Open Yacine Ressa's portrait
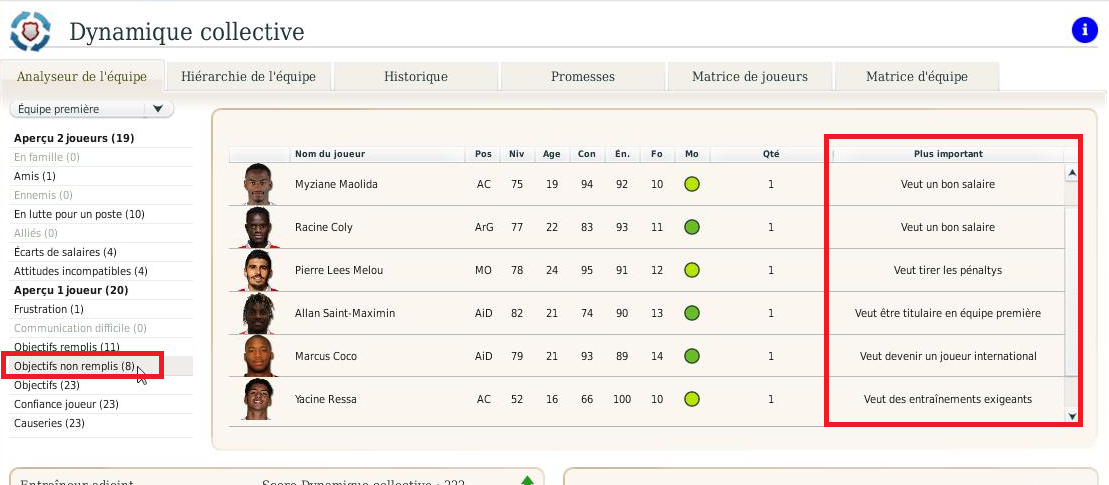Viewport: 1109px width, 485px height. 258,399
